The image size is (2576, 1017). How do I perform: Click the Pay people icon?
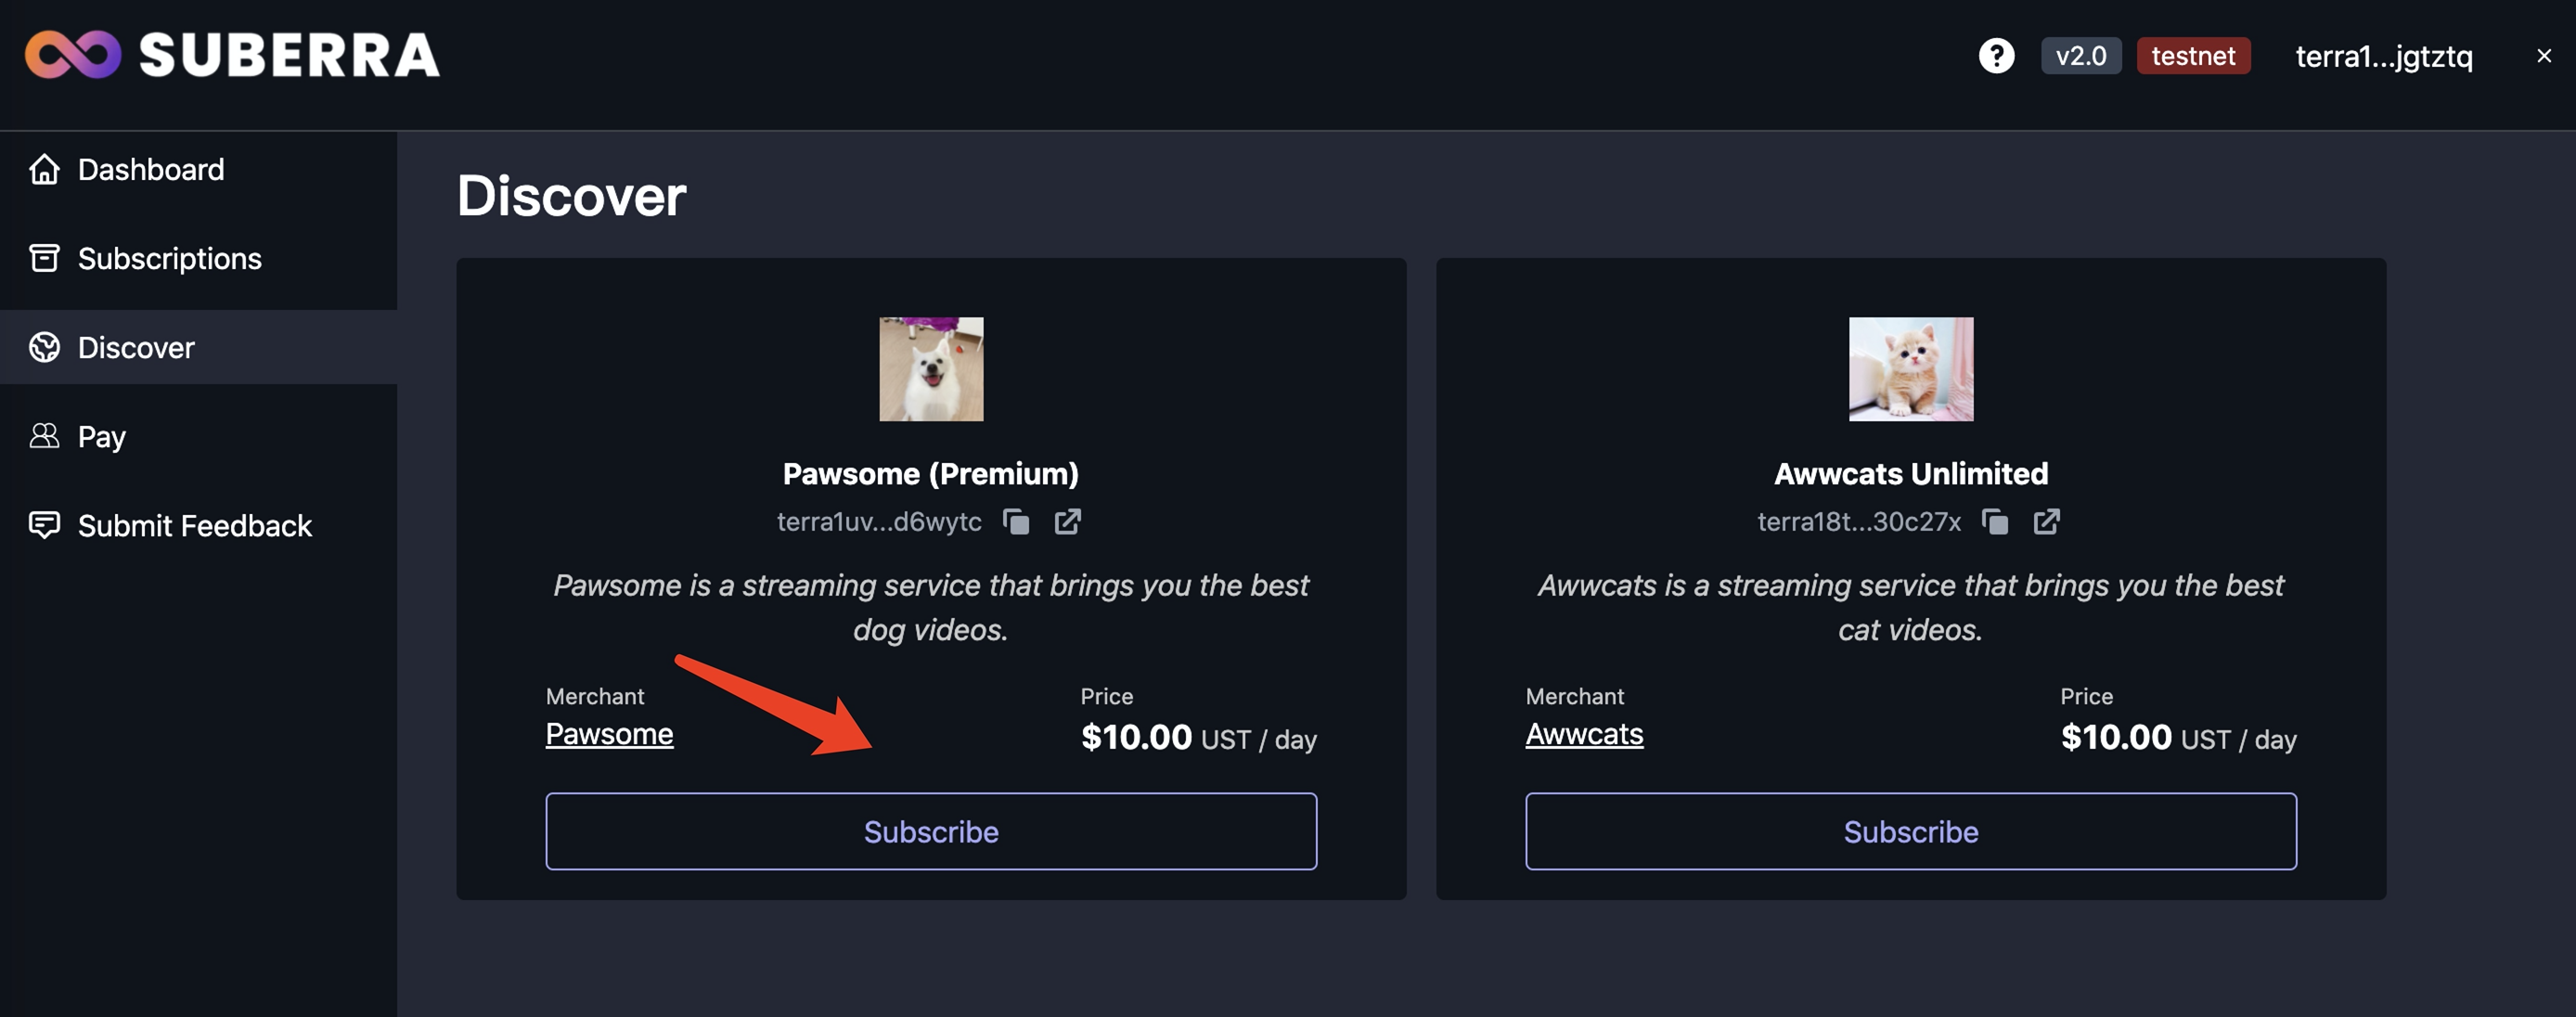coord(44,436)
